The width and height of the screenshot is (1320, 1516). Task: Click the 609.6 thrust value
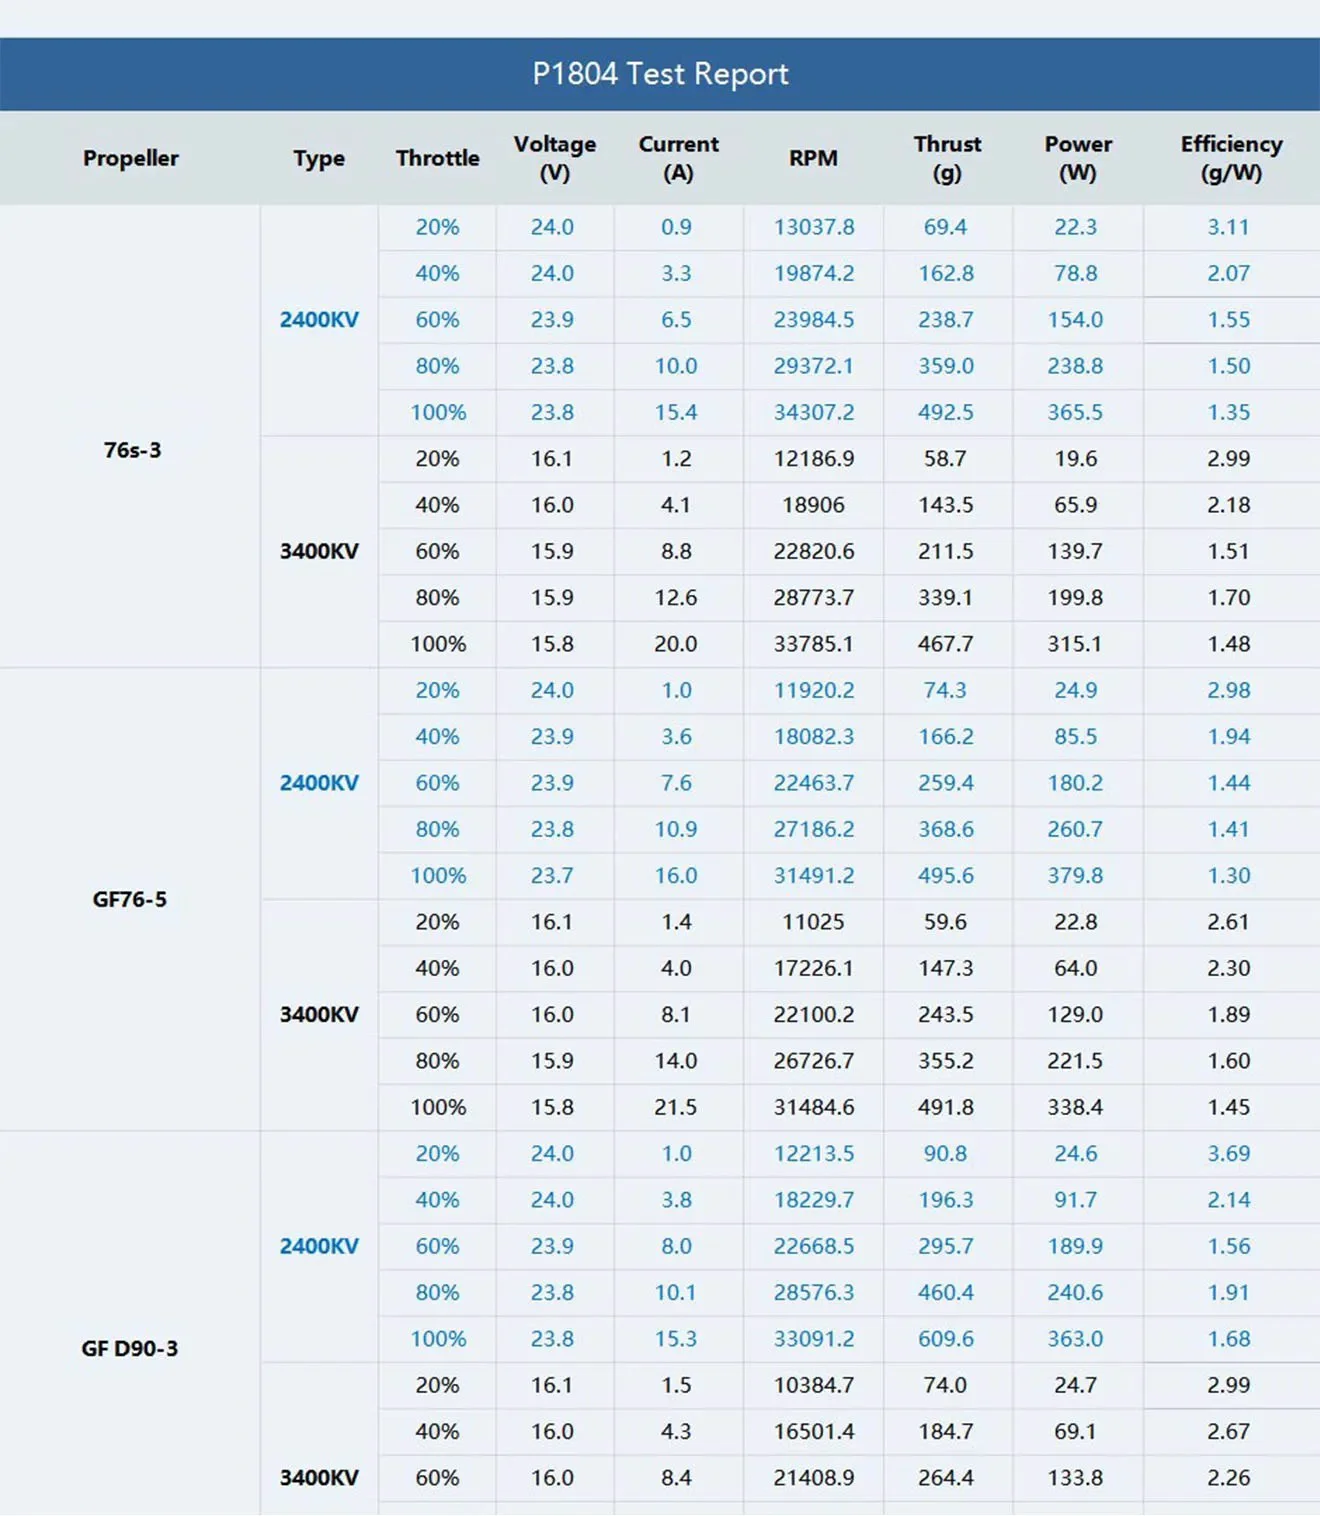tap(946, 1338)
